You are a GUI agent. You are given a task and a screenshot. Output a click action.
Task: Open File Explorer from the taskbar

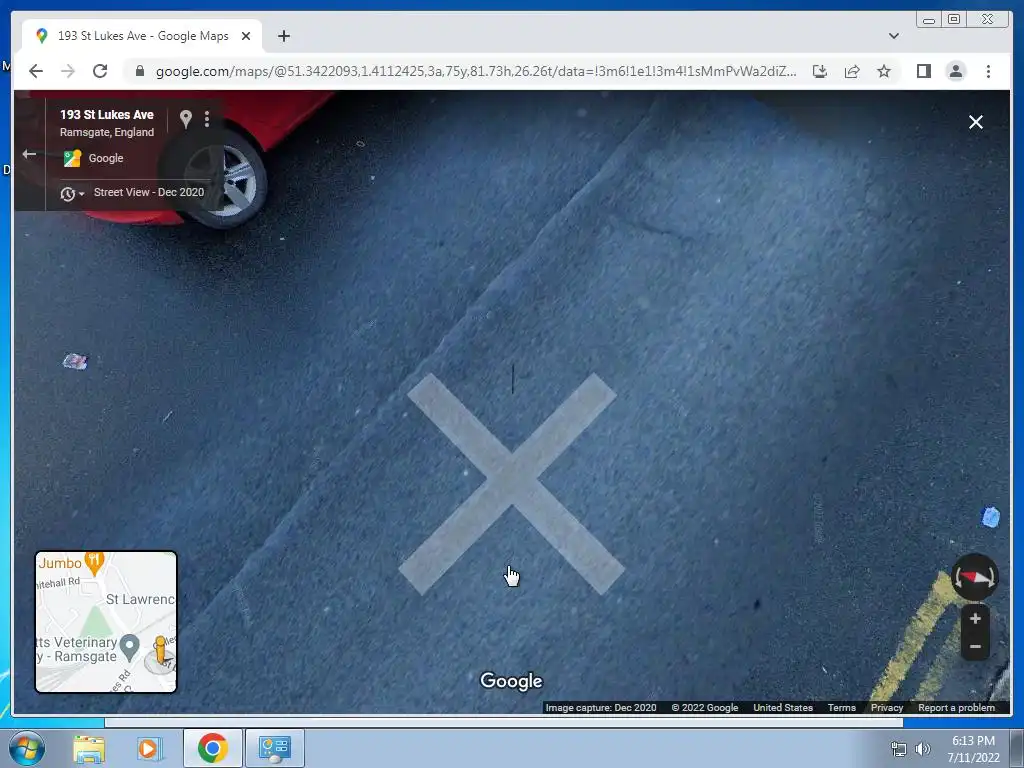(x=89, y=748)
